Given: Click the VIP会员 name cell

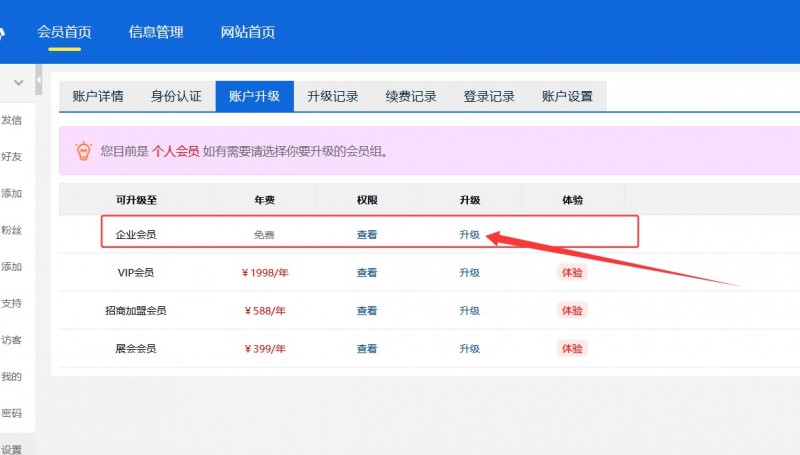Looking at the screenshot, I should pos(136,272).
